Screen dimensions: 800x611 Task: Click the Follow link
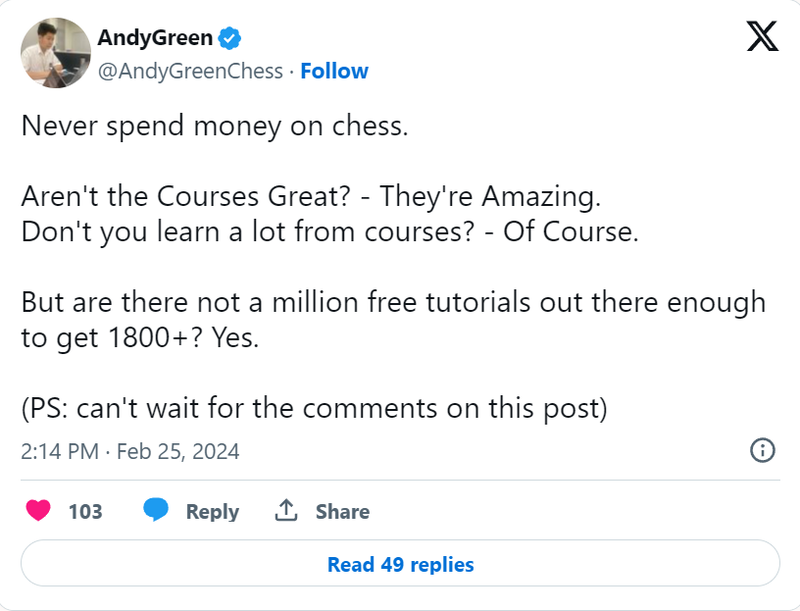[334, 71]
